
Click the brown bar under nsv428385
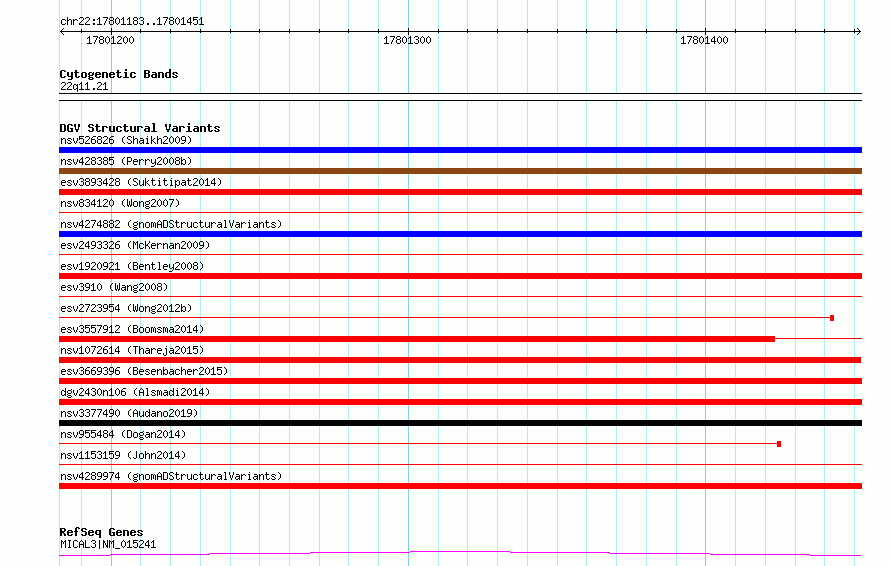(x=460, y=171)
